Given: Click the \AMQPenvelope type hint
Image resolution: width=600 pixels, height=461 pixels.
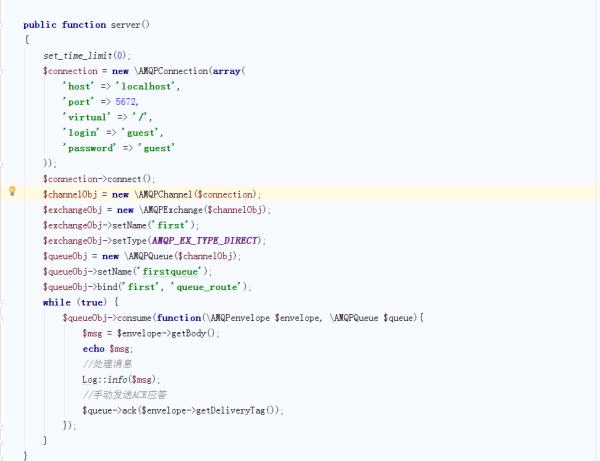Looking at the screenshot, I should tap(238, 318).
